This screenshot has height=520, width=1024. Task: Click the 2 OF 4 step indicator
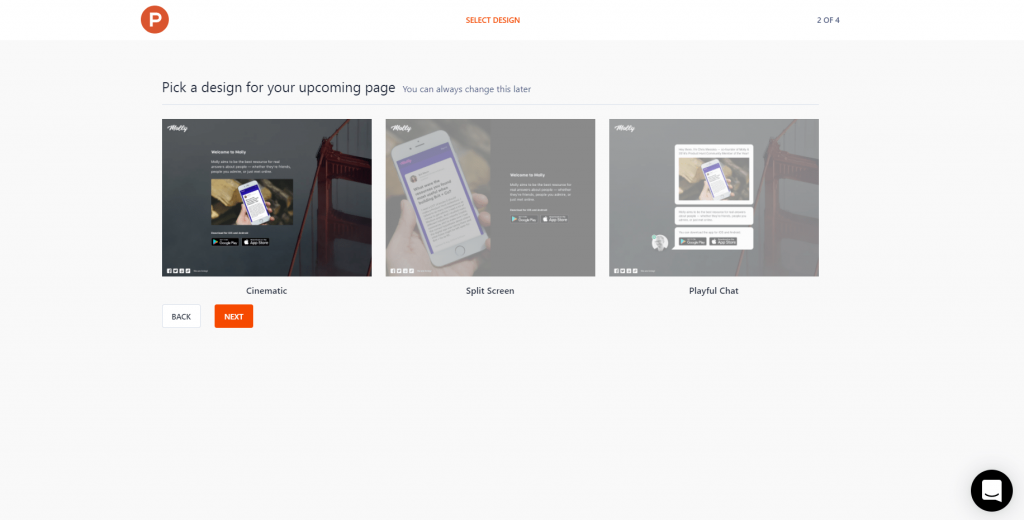coord(828,20)
